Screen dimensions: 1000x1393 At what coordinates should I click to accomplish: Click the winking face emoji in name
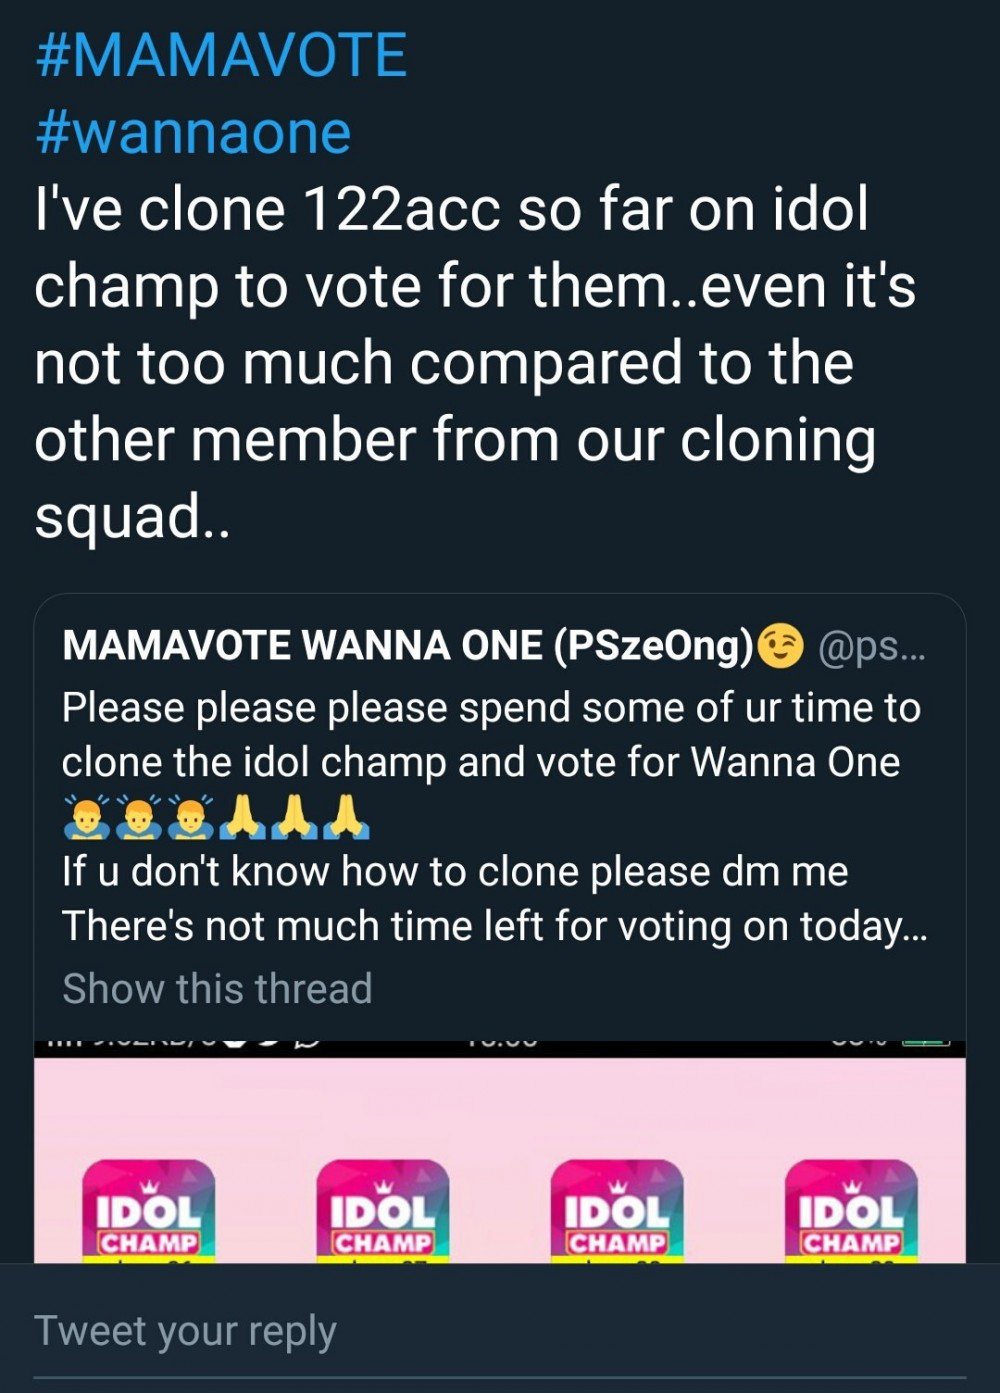(x=781, y=646)
